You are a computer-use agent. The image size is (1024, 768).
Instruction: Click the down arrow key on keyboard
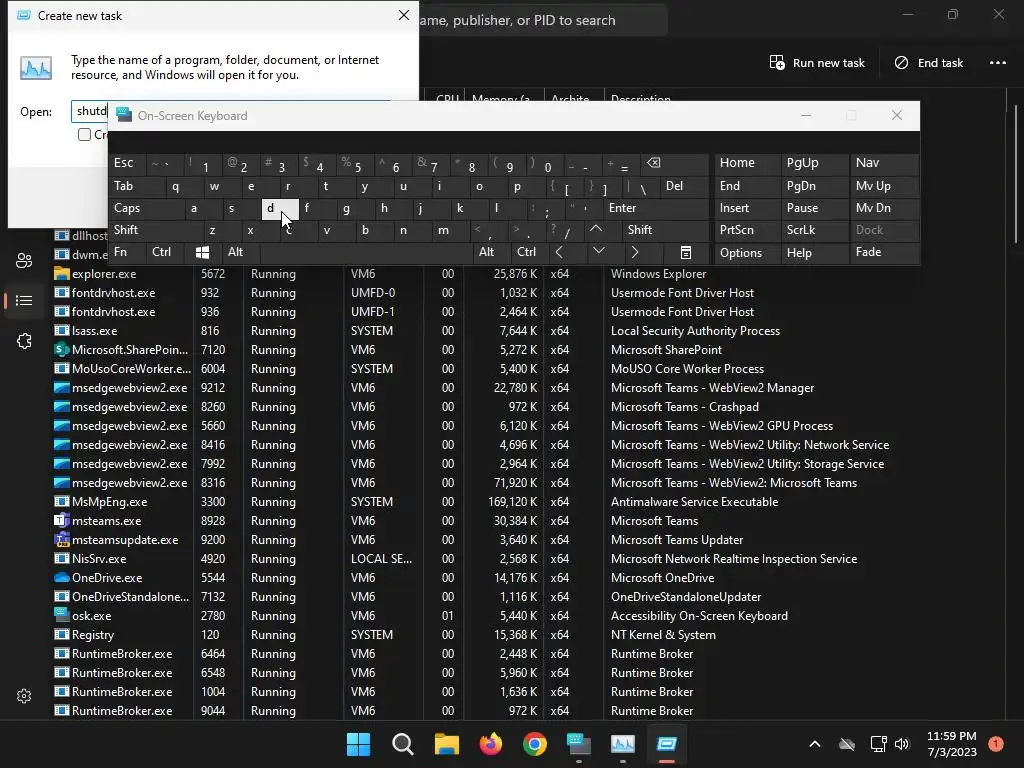[599, 251]
